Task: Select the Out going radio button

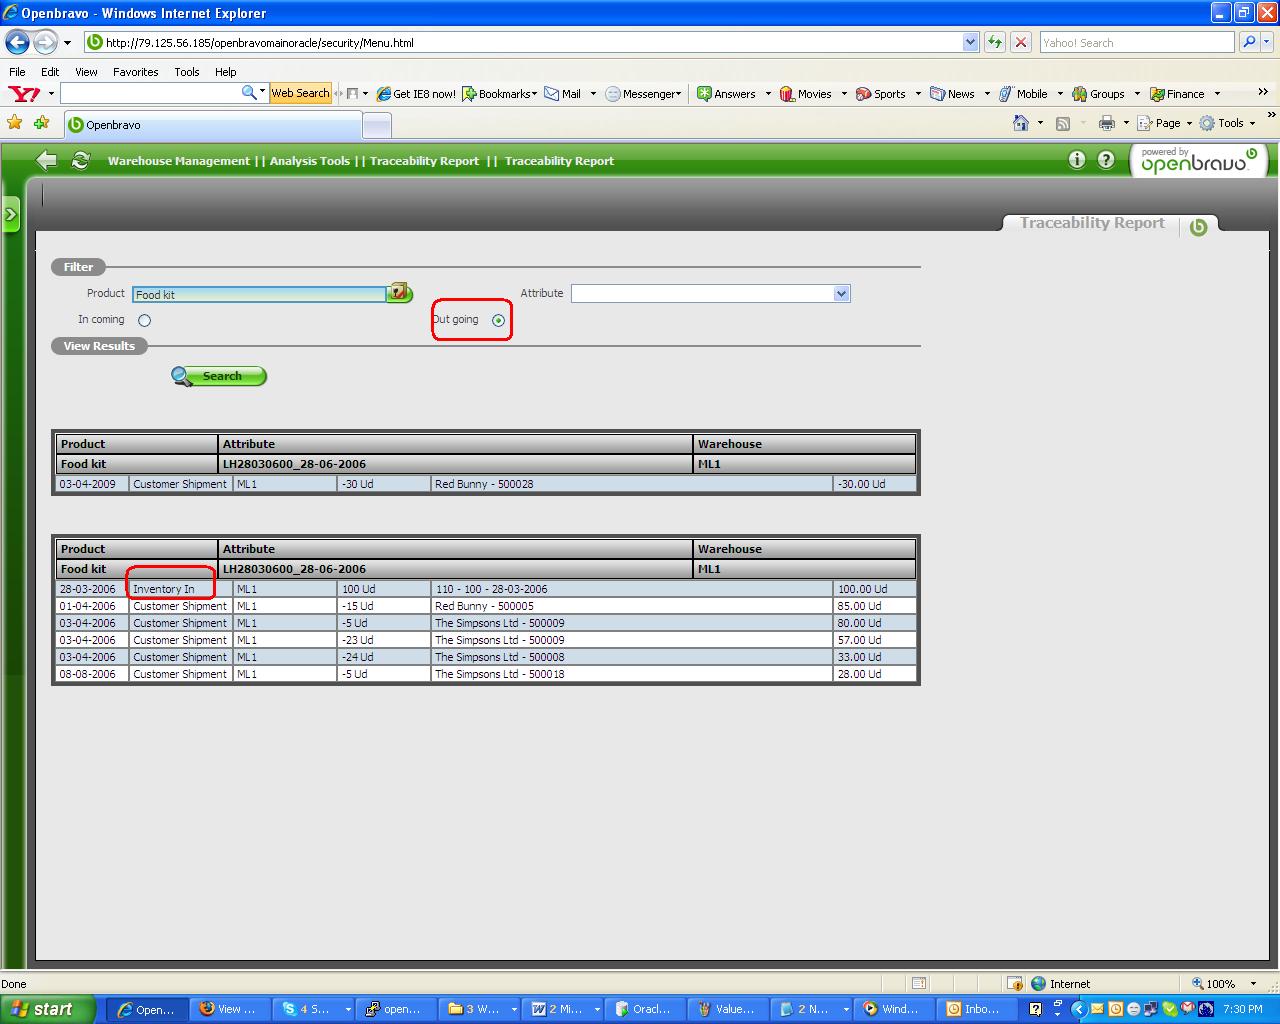Action: 498,321
